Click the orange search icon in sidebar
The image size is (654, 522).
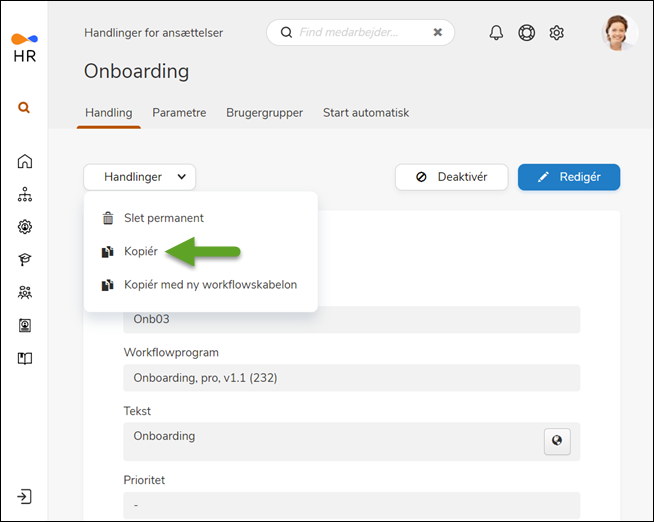click(24, 108)
